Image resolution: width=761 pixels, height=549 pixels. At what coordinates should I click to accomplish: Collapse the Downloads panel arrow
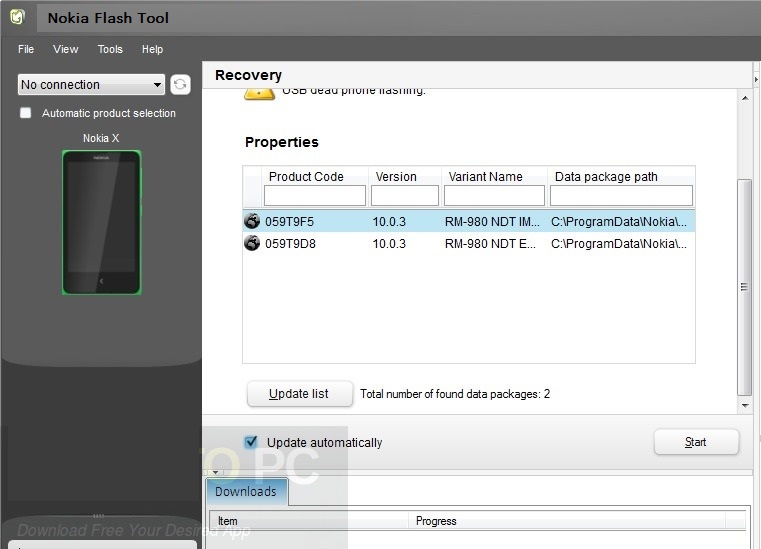pyautogui.click(x=215, y=471)
